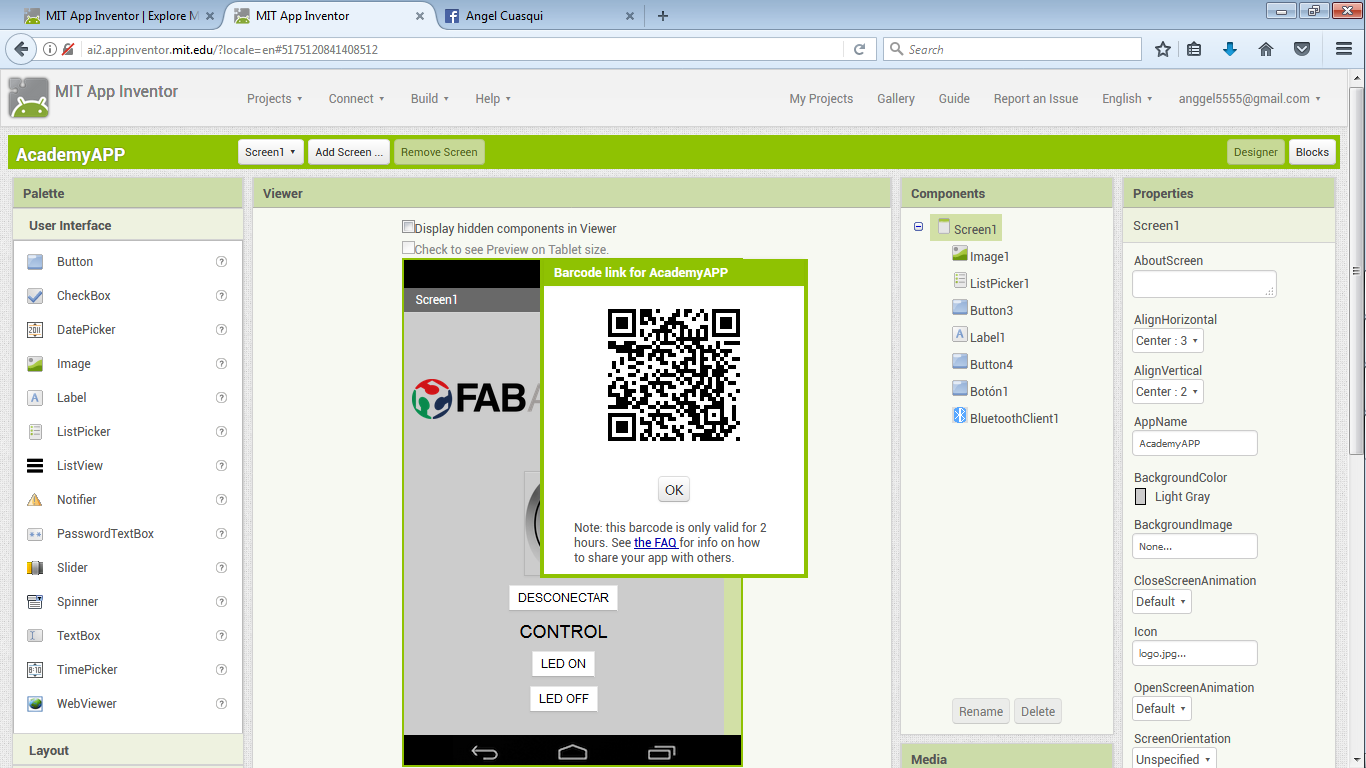The image size is (1366, 768).
Task: Select the Spinner palette icon
Action: tap(35, 602)
